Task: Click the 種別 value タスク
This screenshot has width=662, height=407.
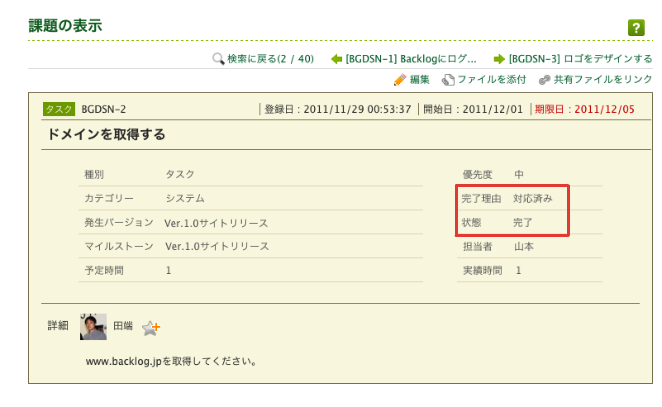Action: 180,174
